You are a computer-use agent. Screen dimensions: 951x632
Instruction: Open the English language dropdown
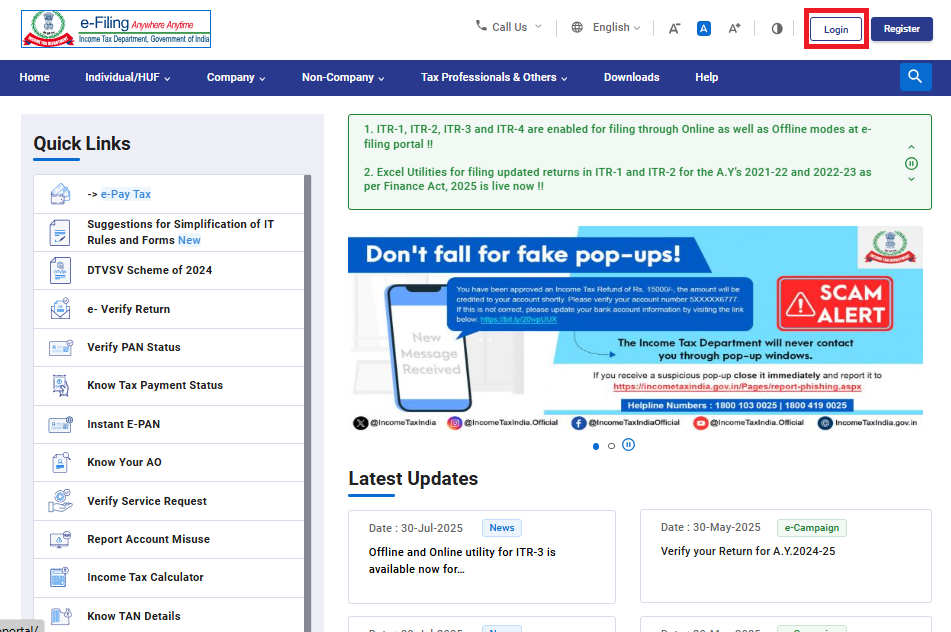(606, 27)
